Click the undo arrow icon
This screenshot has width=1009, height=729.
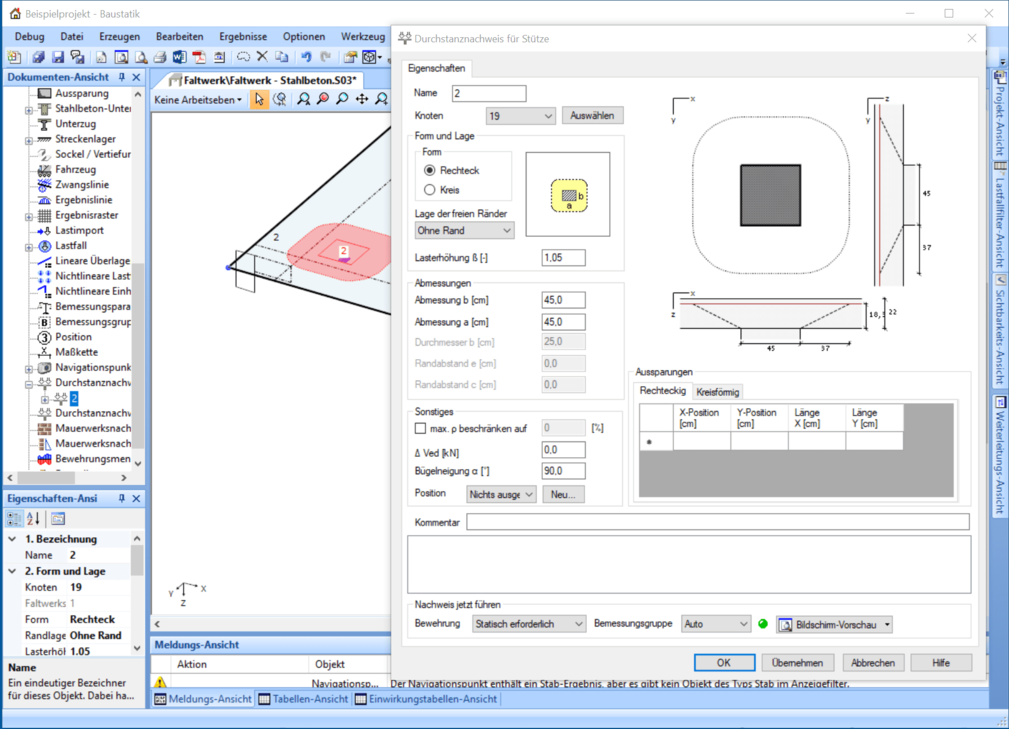[306, 58]
